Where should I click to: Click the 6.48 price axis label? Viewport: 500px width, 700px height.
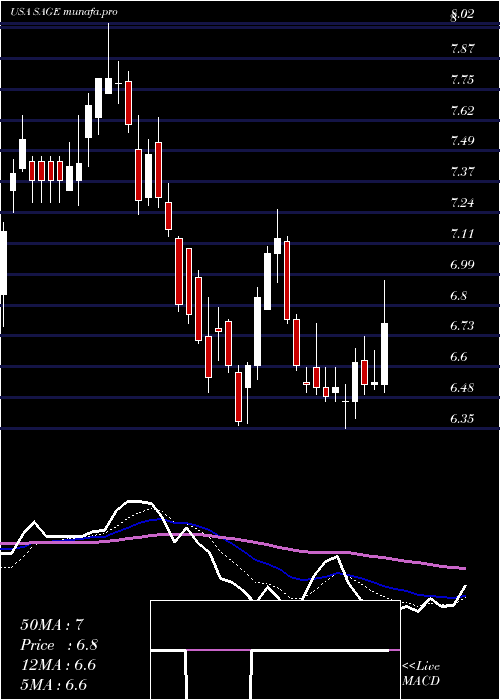point(462,388)
